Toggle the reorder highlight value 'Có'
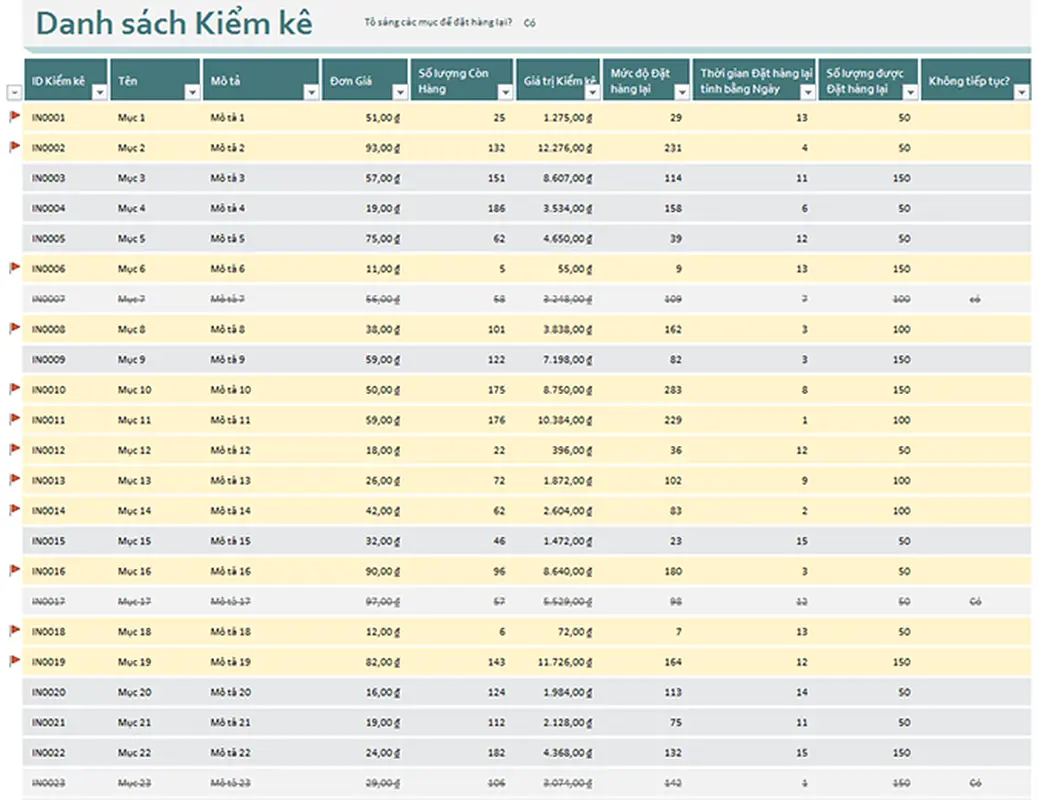Screen dimensions: 1038x800 [x=530, y=23]
